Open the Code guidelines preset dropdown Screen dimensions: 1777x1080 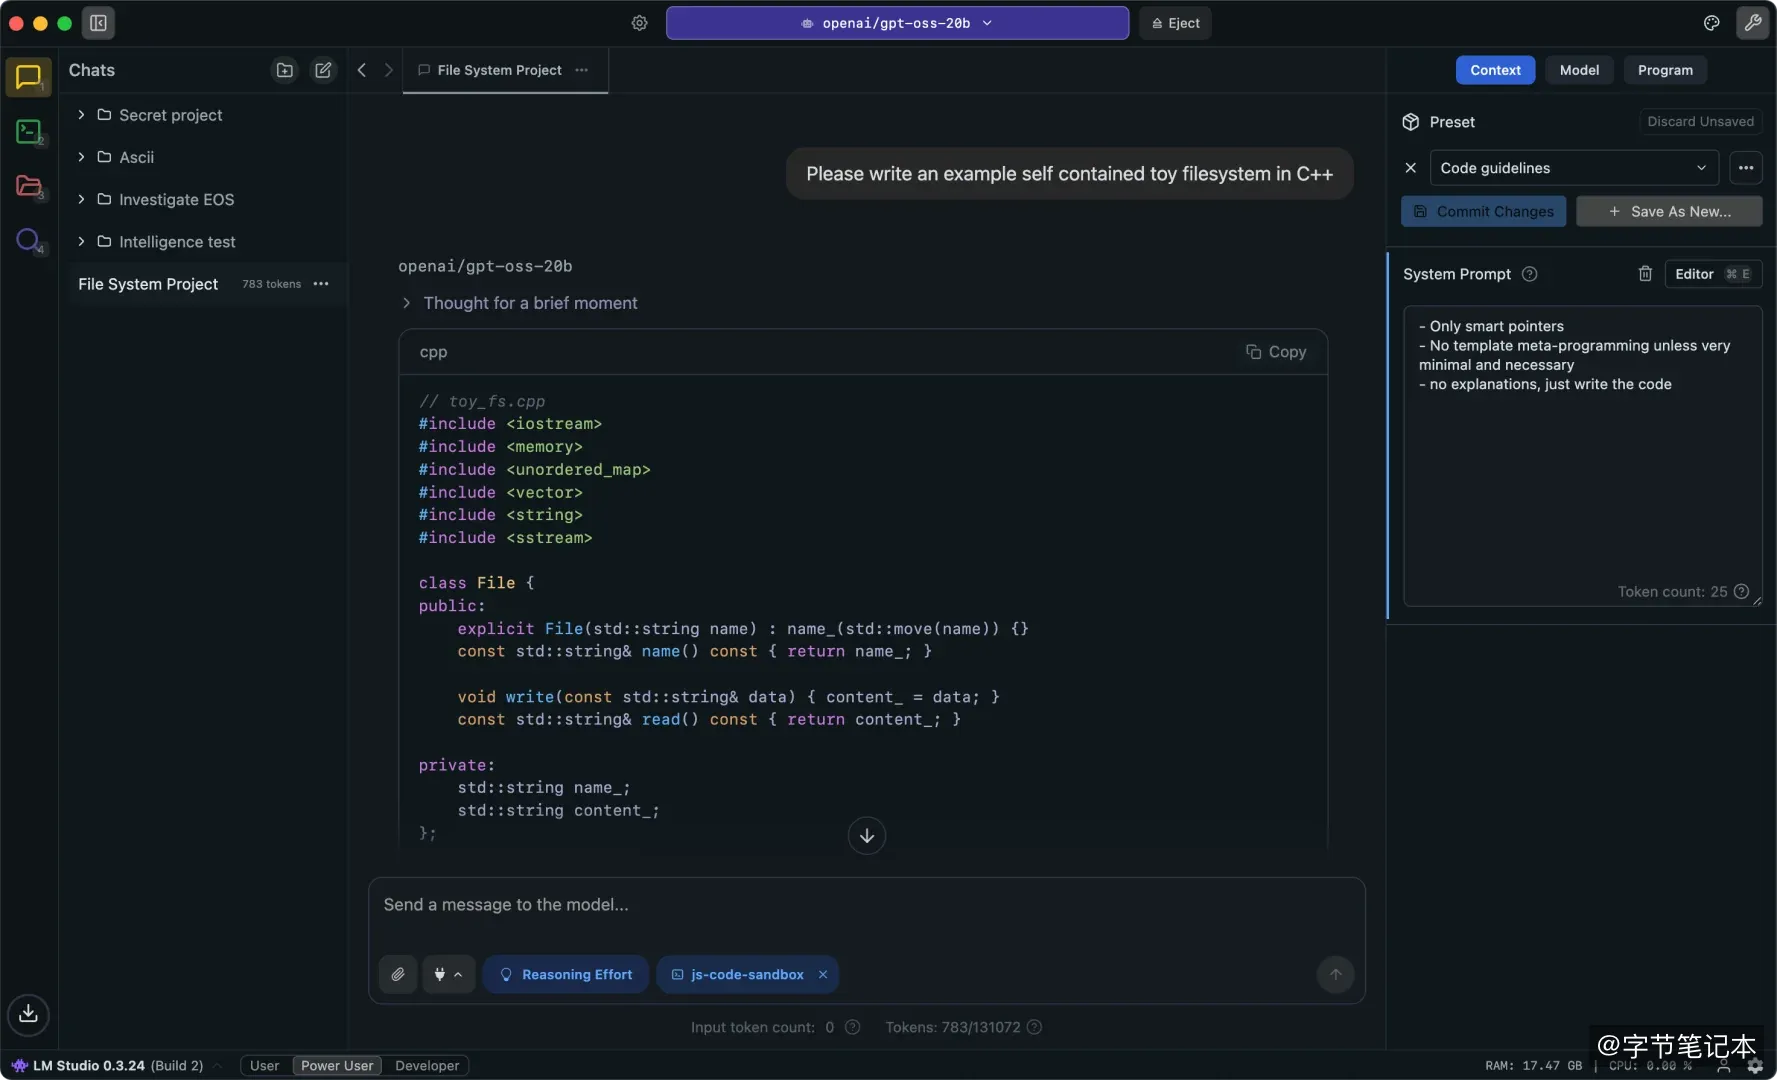point(1574,168)
